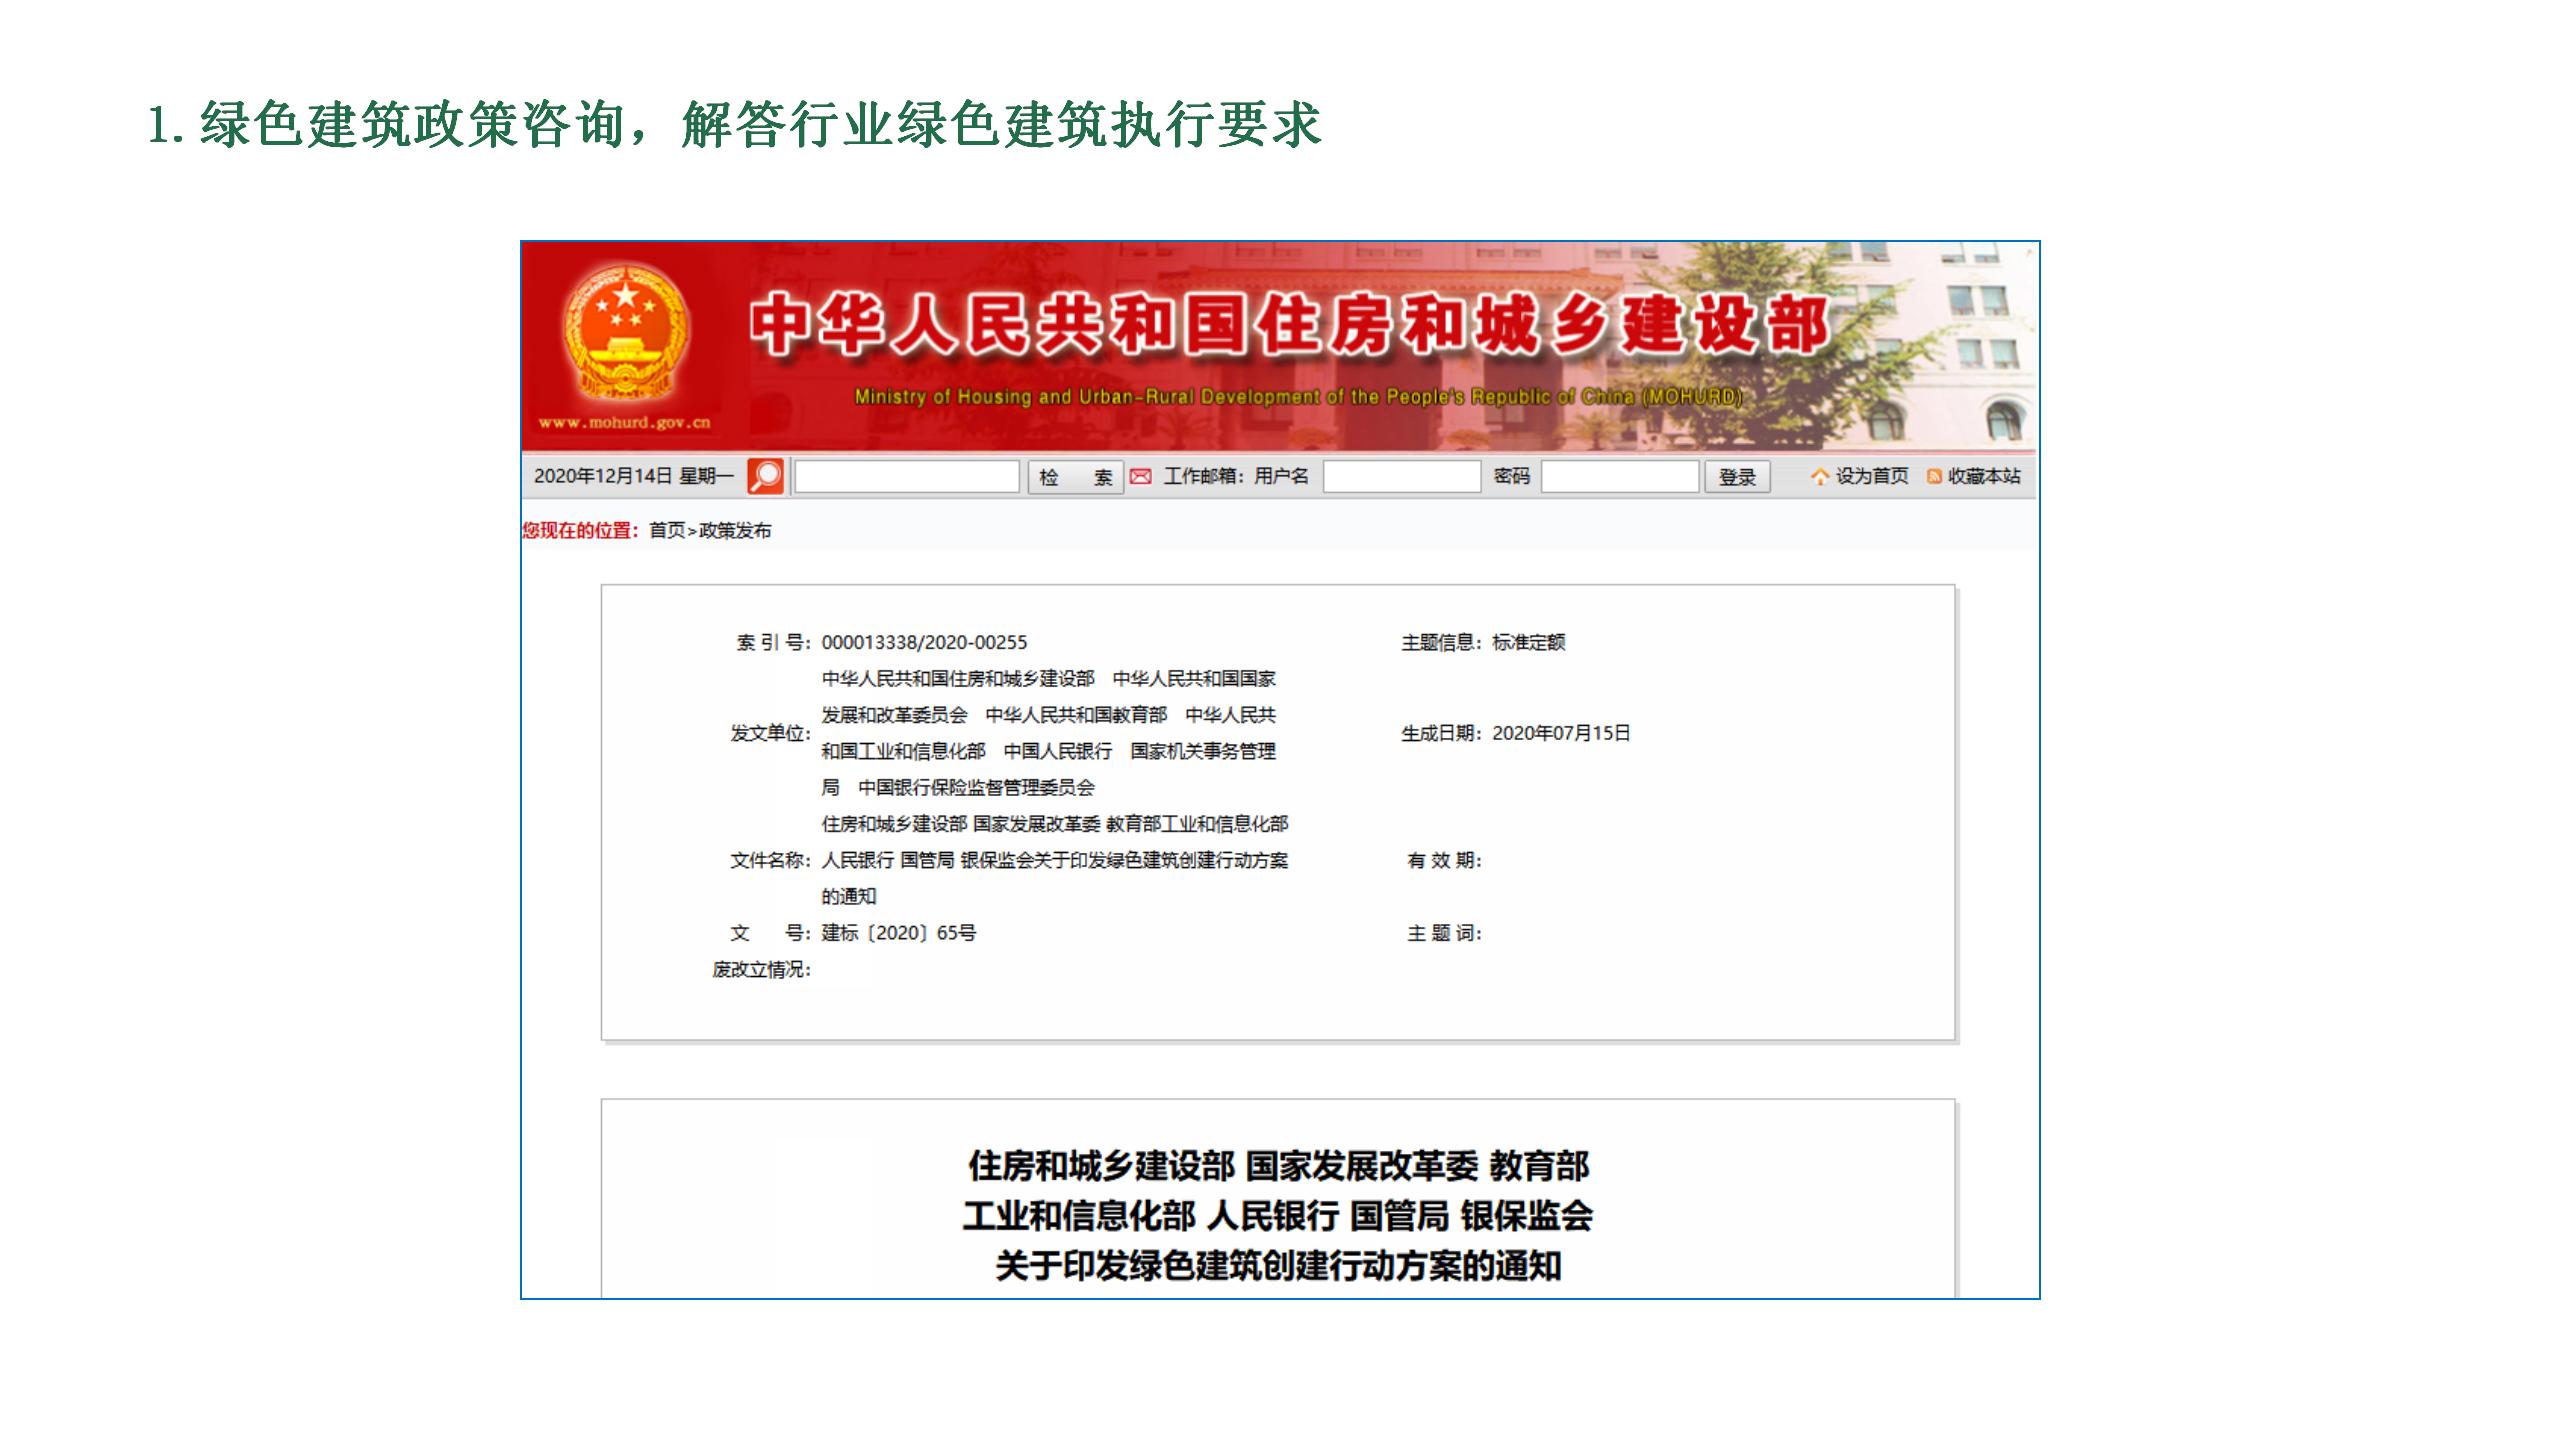2560x1440 pixels.
Task: Click the index number 000013338/2020-00255
Action: tap(924, 643)
